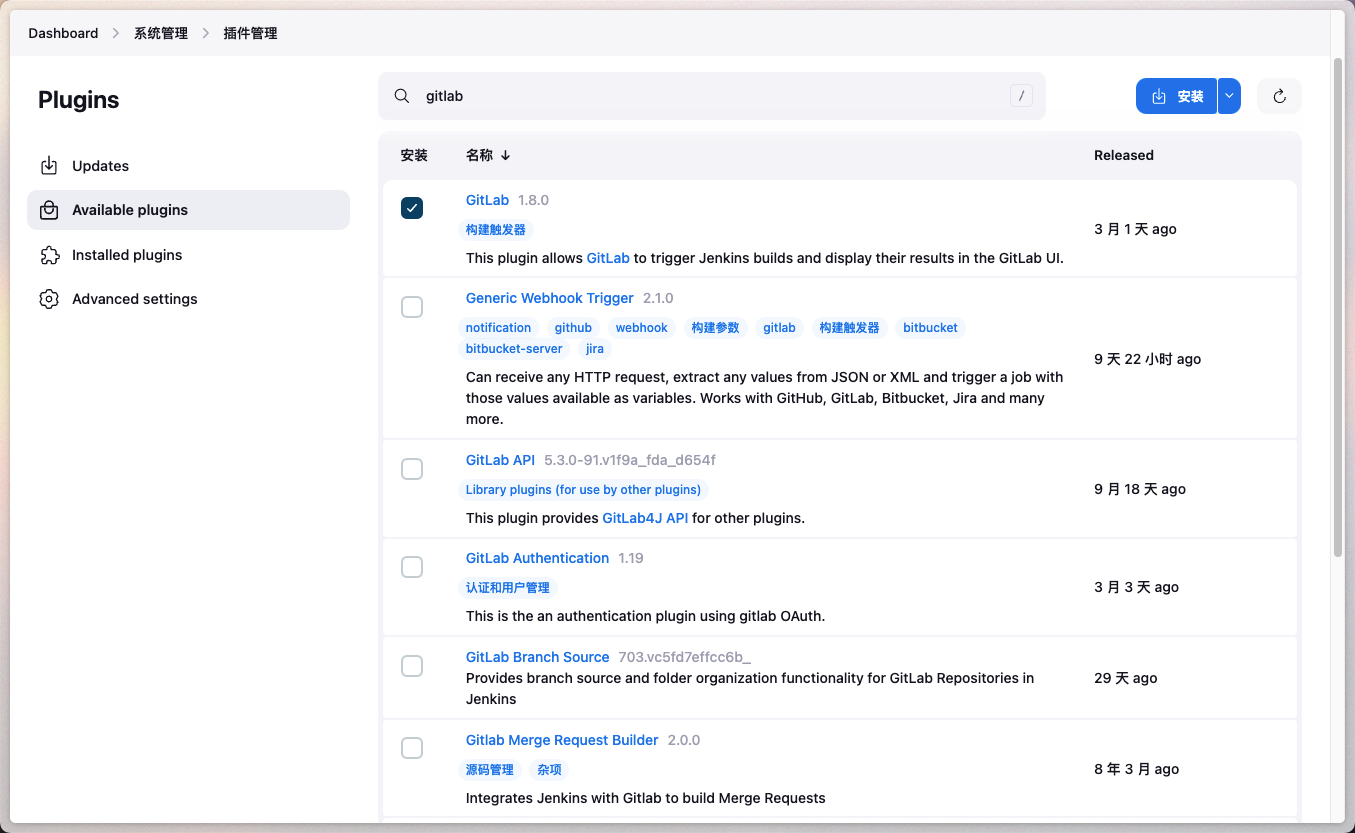Click the 安装 install button
Screen dimensions: 1355x833
point(1176,96)
